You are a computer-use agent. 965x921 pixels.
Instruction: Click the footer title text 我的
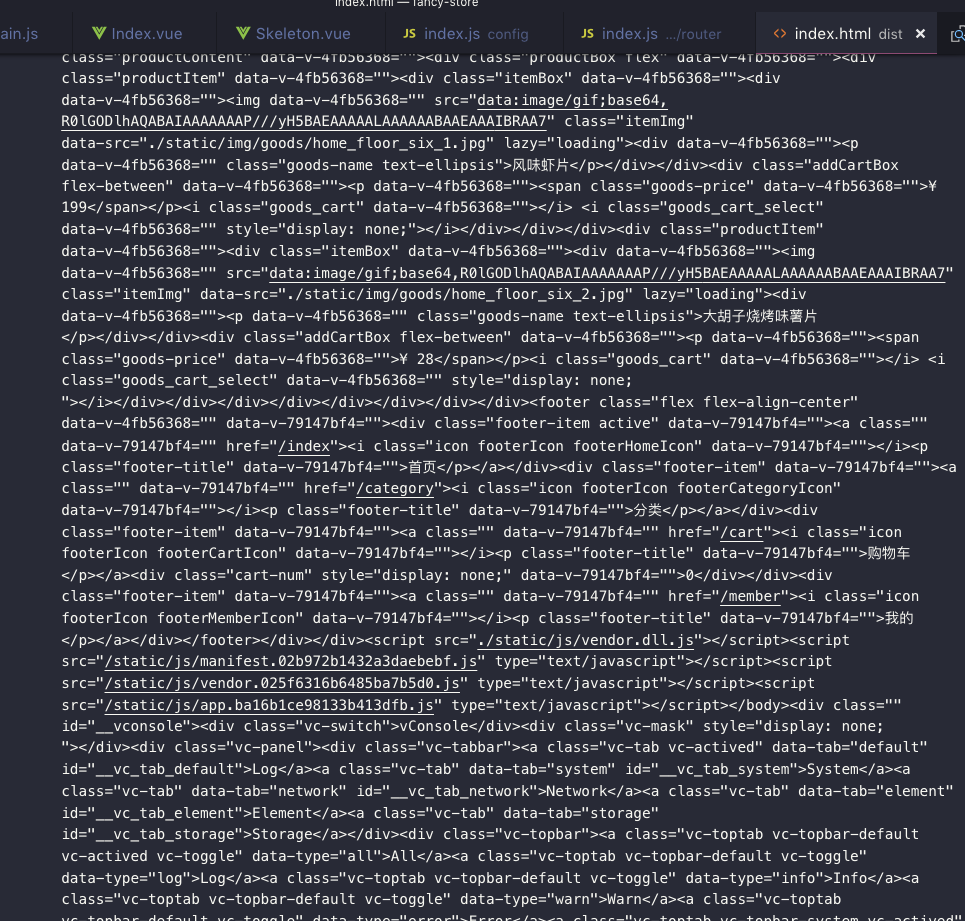pos(899,618)
